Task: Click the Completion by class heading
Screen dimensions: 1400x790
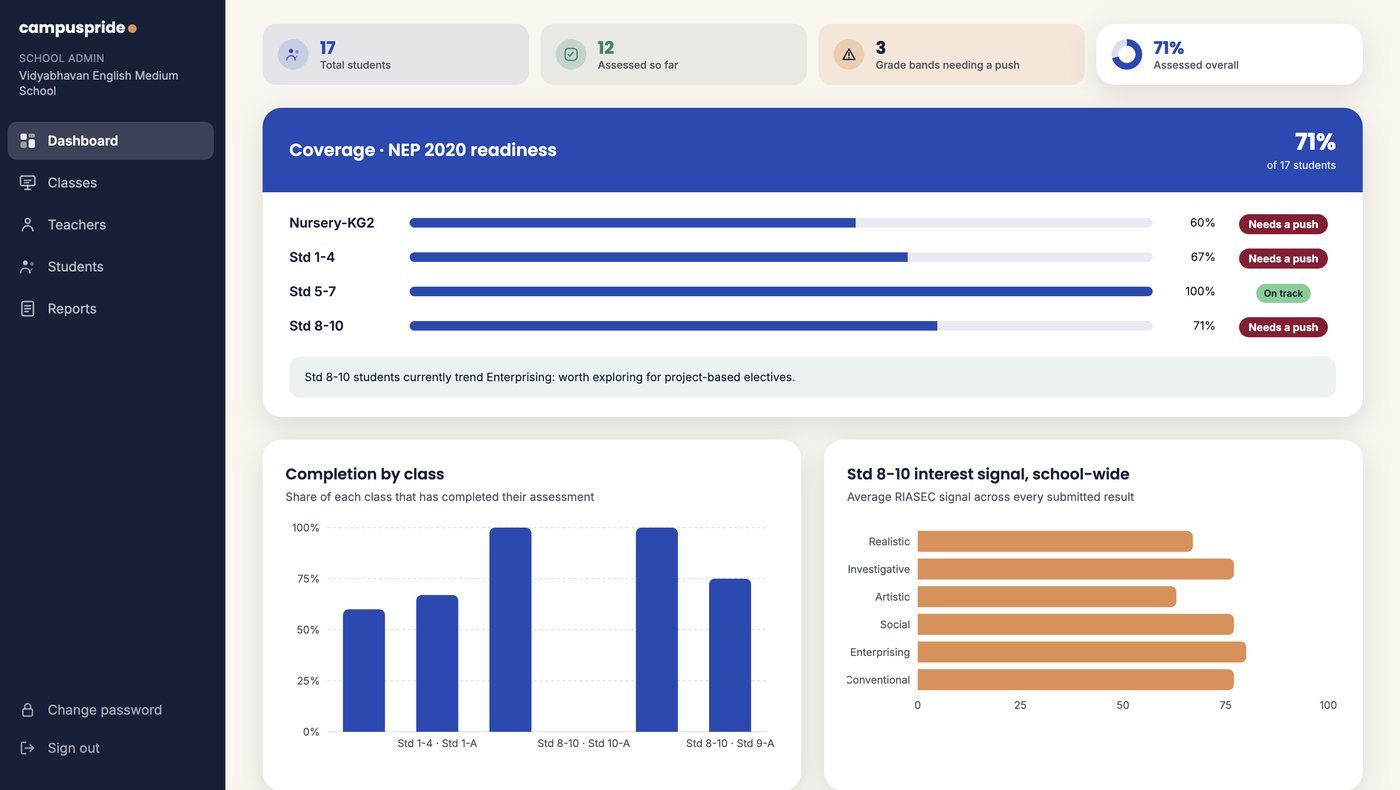Action: tap(365, 474)
